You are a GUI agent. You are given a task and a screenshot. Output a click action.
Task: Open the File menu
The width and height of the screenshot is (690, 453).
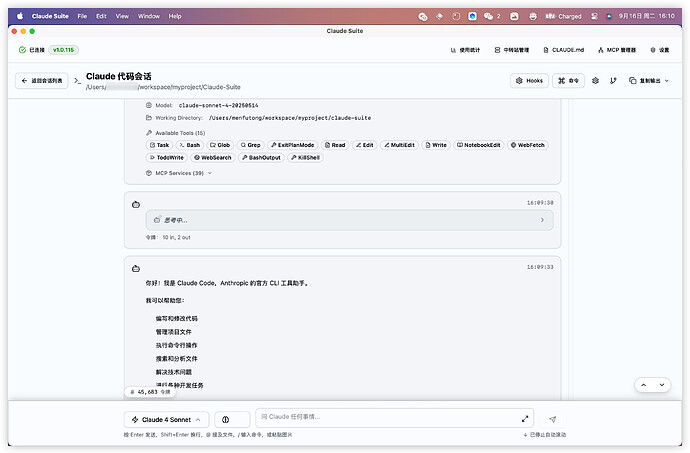[x=82, y=16]
